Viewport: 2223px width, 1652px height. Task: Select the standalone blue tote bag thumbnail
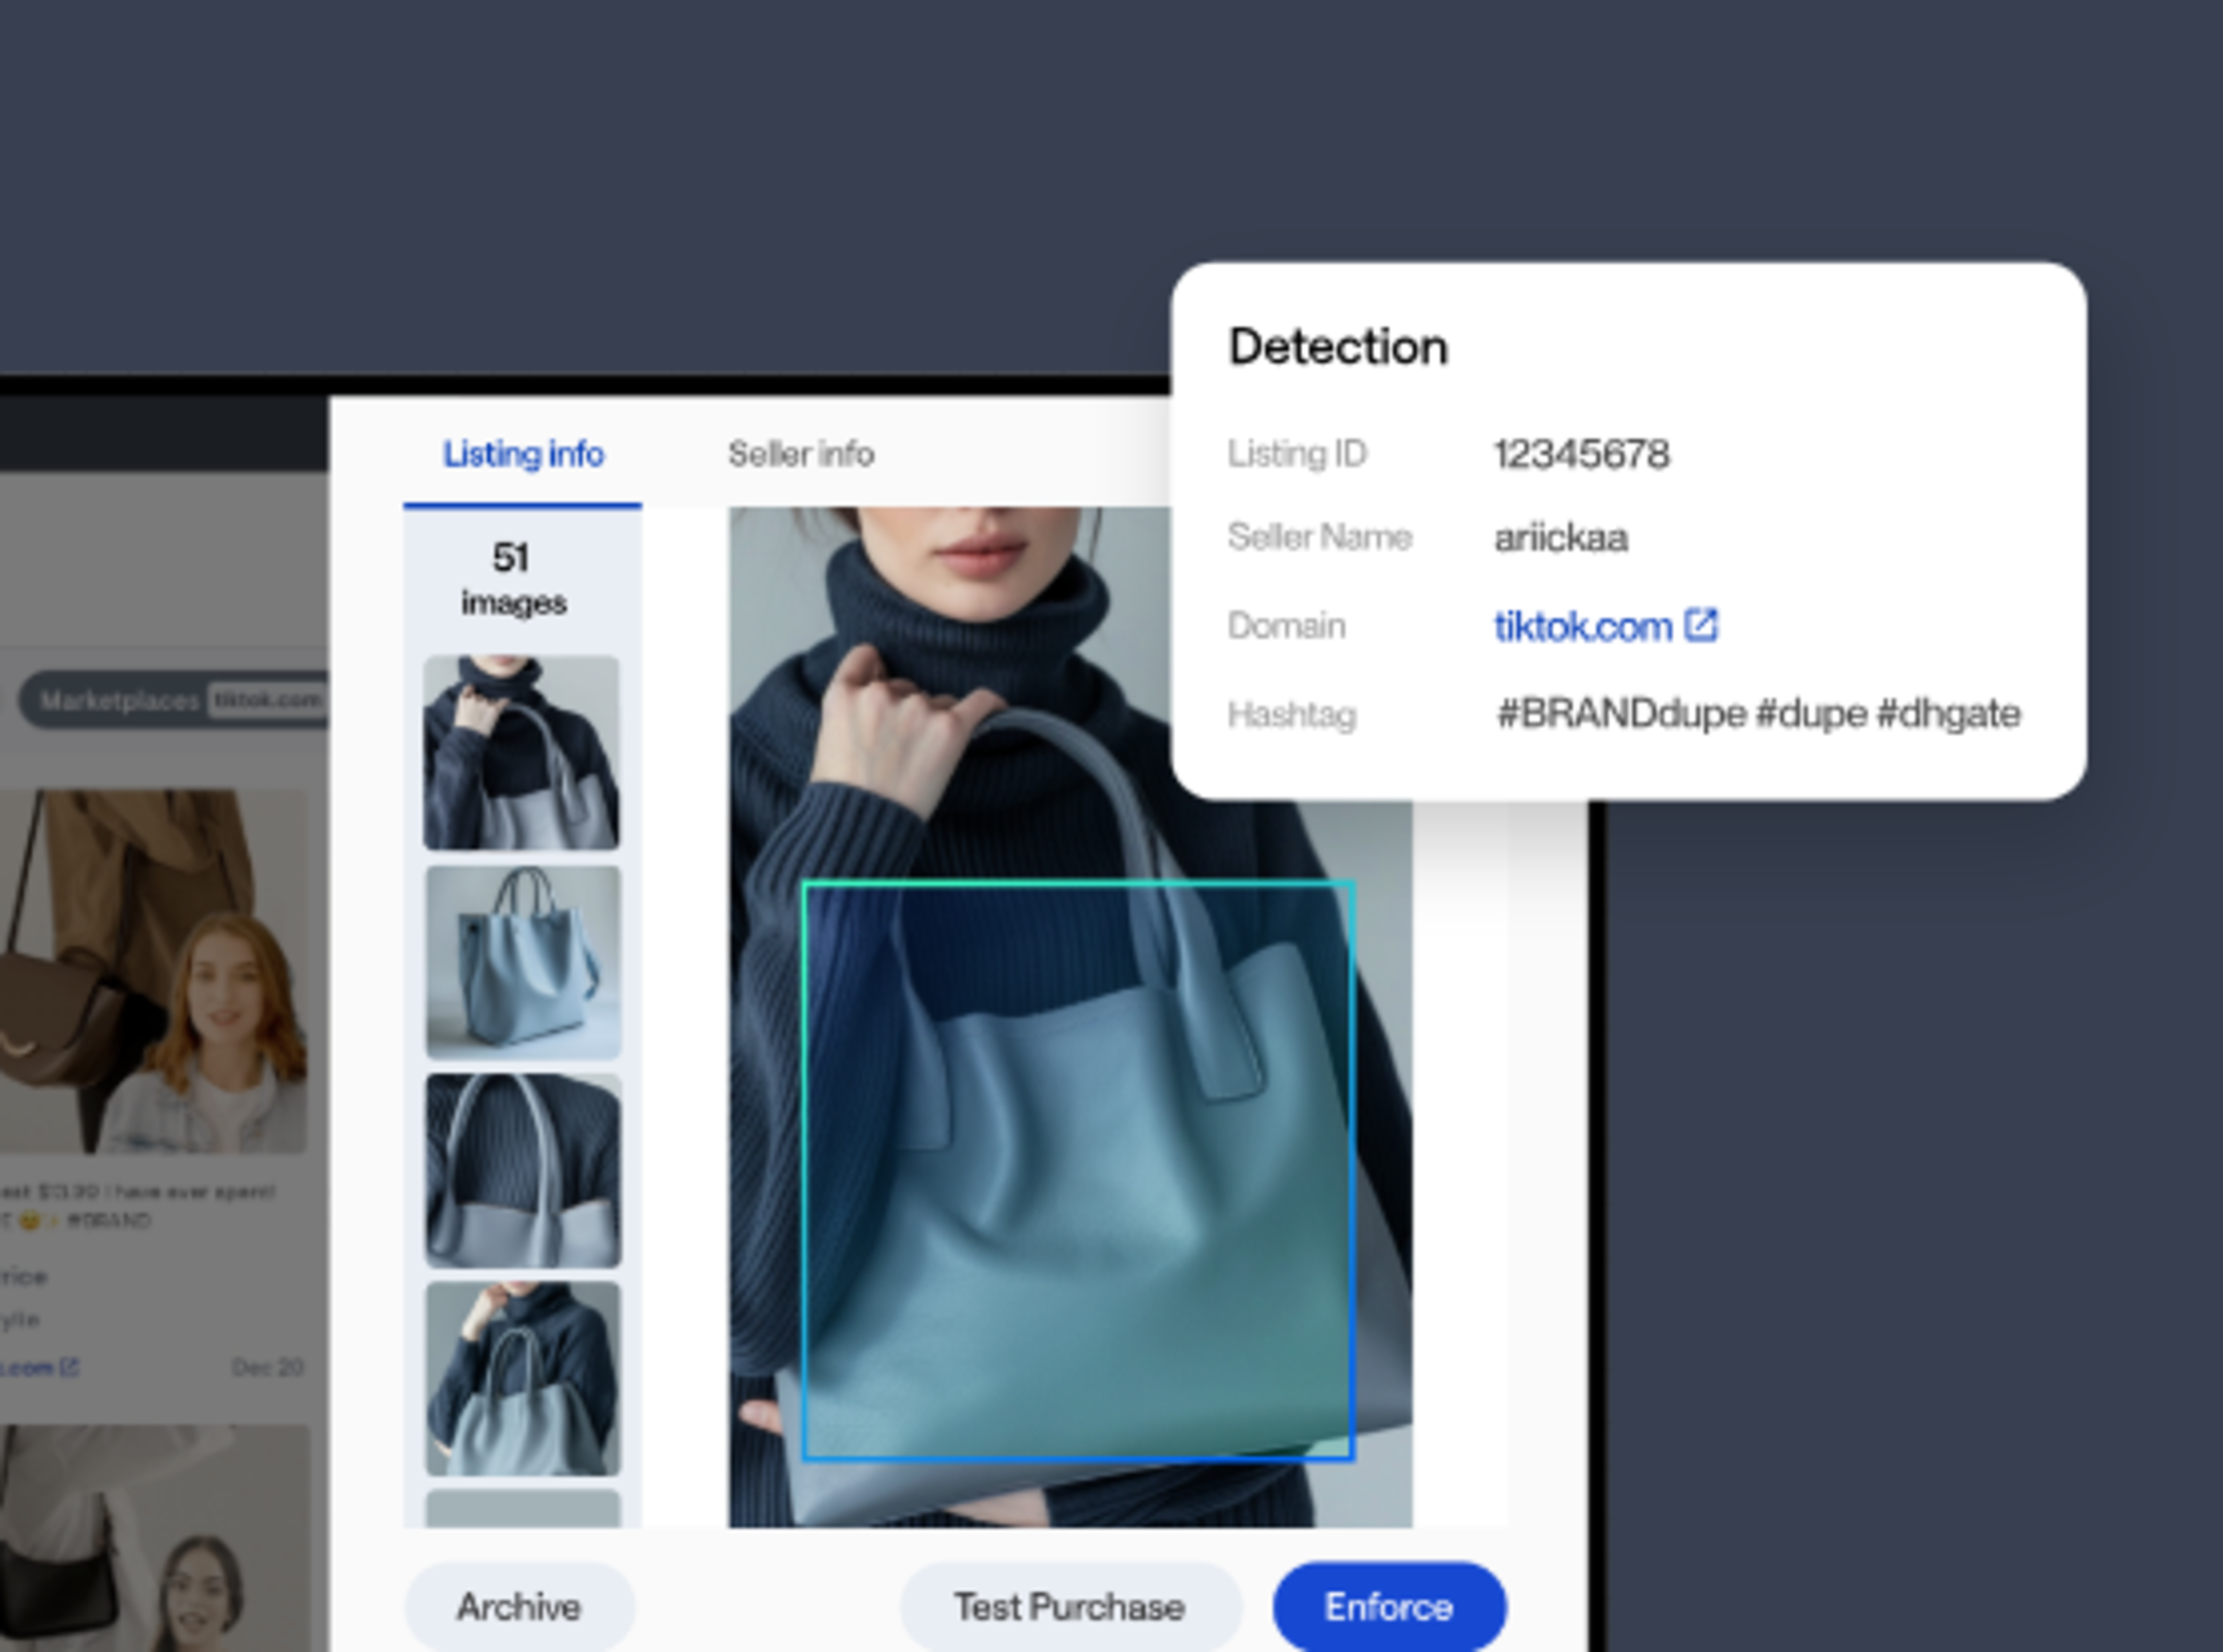(523, 962)
